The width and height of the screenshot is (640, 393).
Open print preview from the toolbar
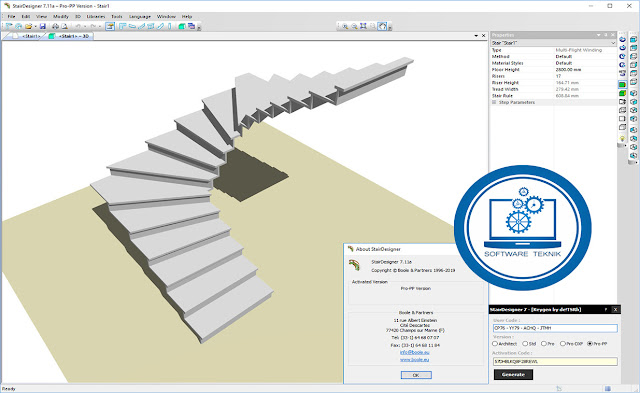tap(64, 26)
